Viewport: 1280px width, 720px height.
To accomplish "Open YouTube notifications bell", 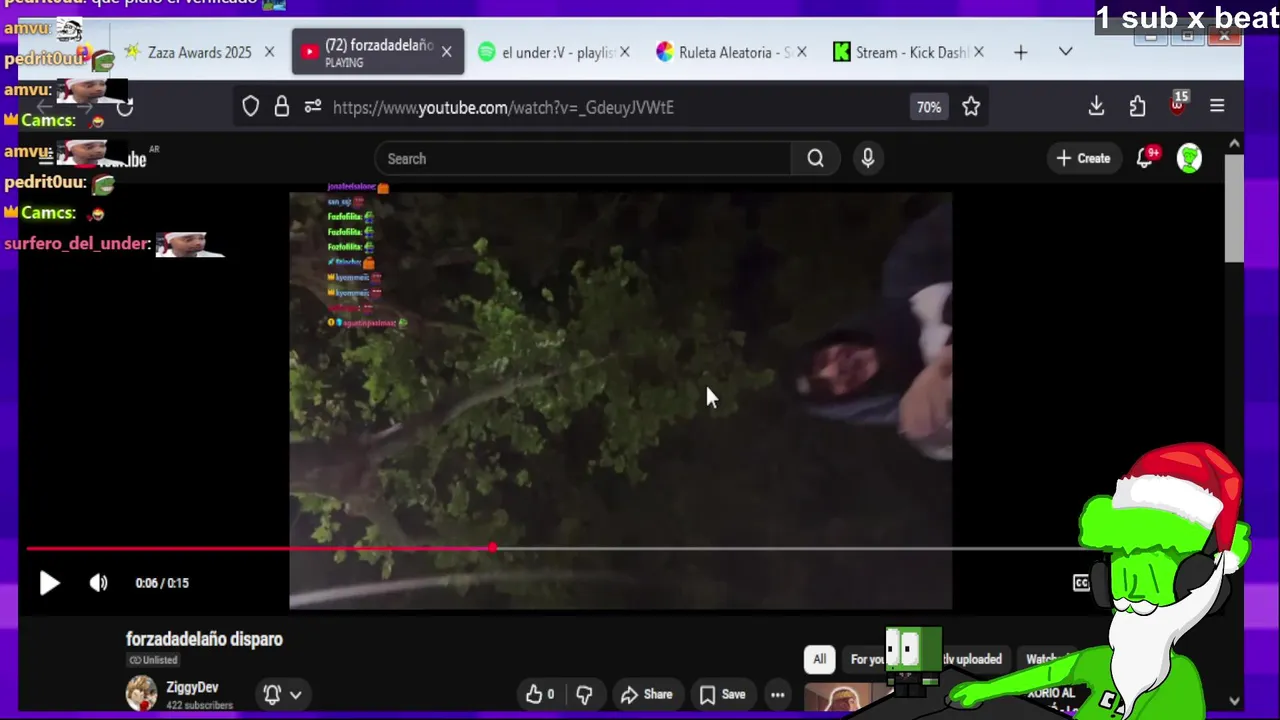I will click(1146, 158).
